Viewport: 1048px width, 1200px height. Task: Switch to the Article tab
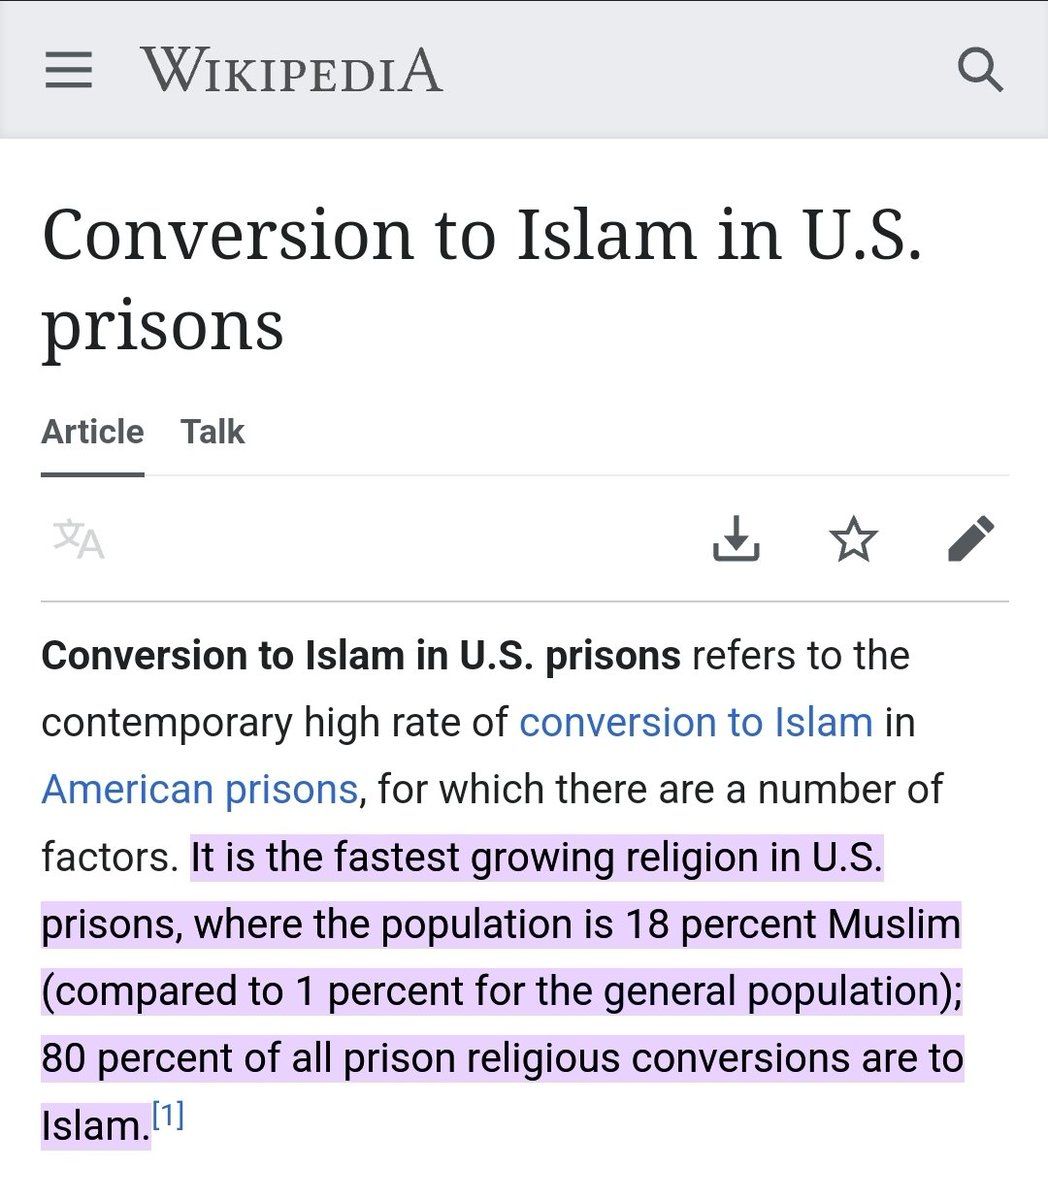92,432
